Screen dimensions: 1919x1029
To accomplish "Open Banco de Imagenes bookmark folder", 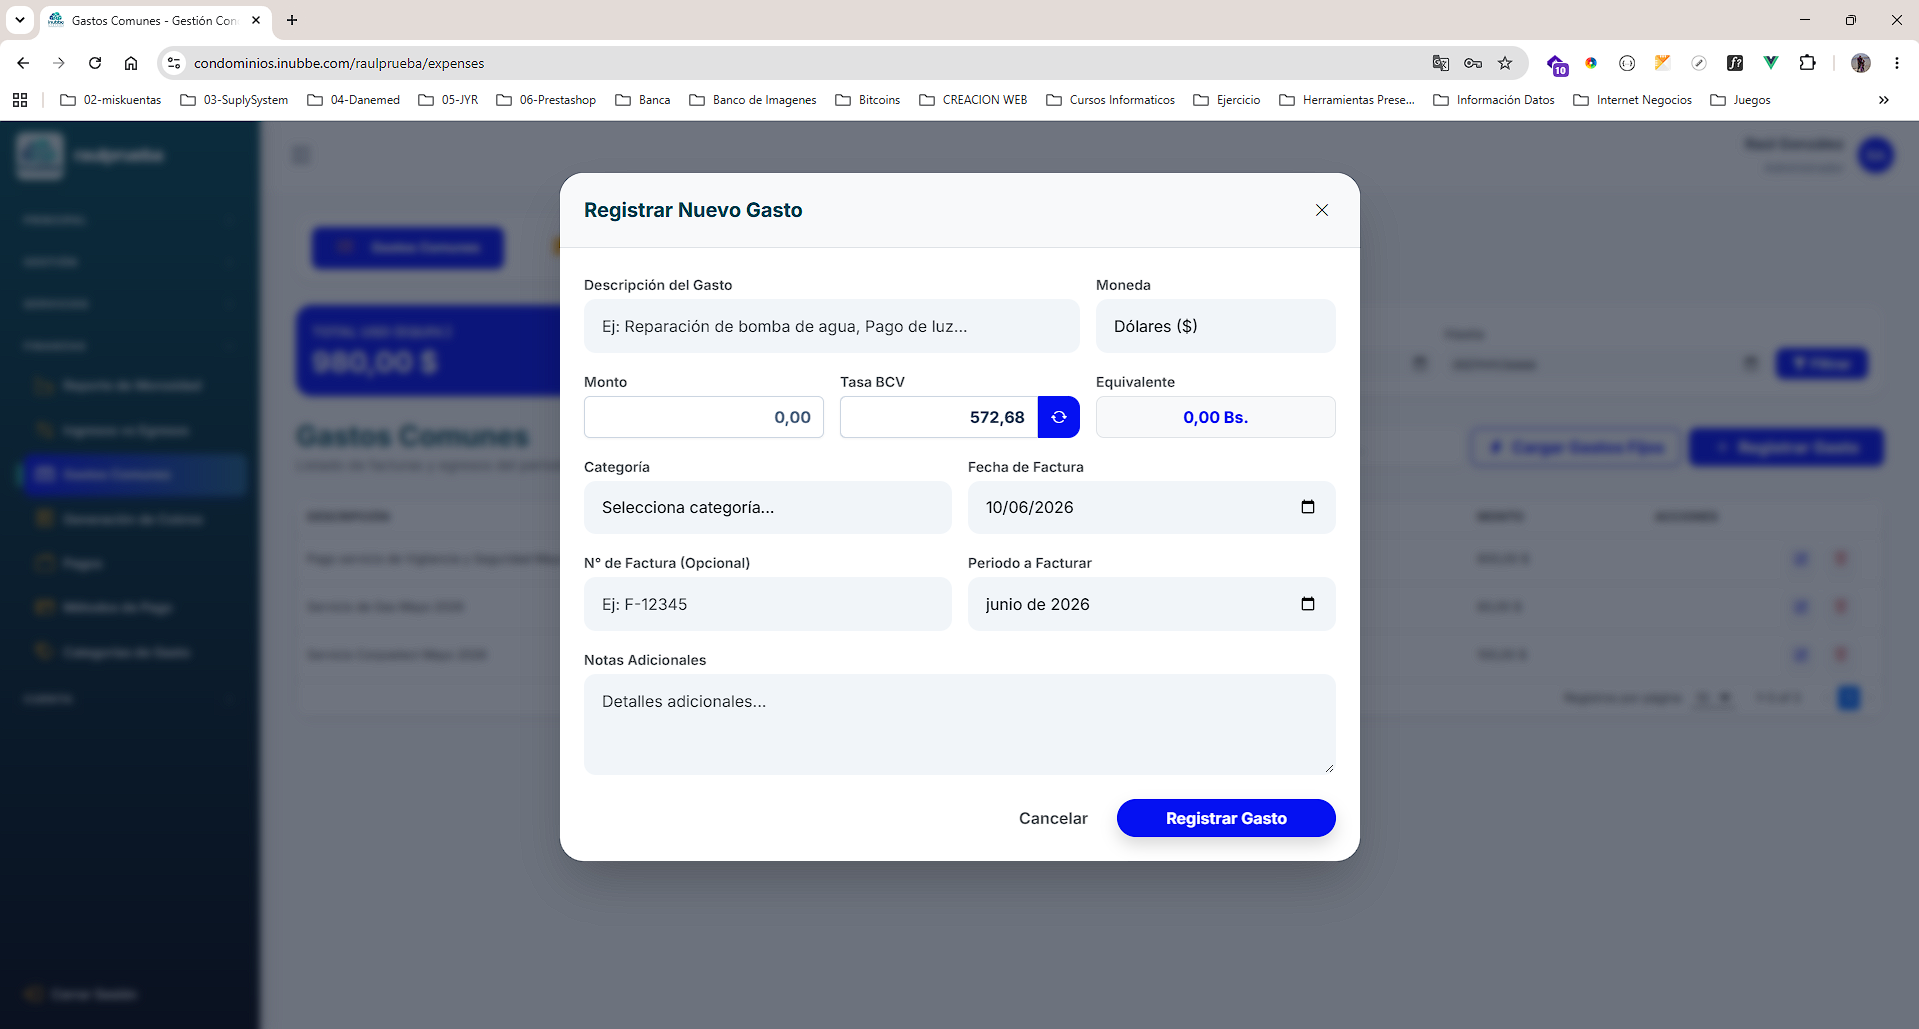I will click(753, 100).
